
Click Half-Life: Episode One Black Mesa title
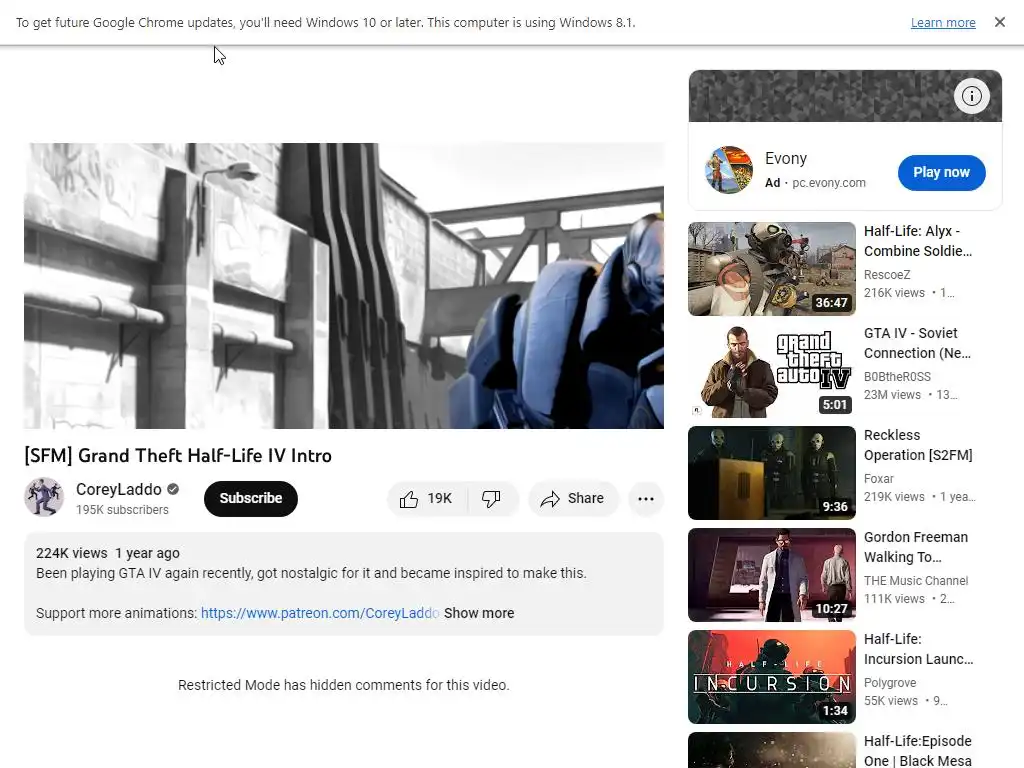(x=918, y=751)
